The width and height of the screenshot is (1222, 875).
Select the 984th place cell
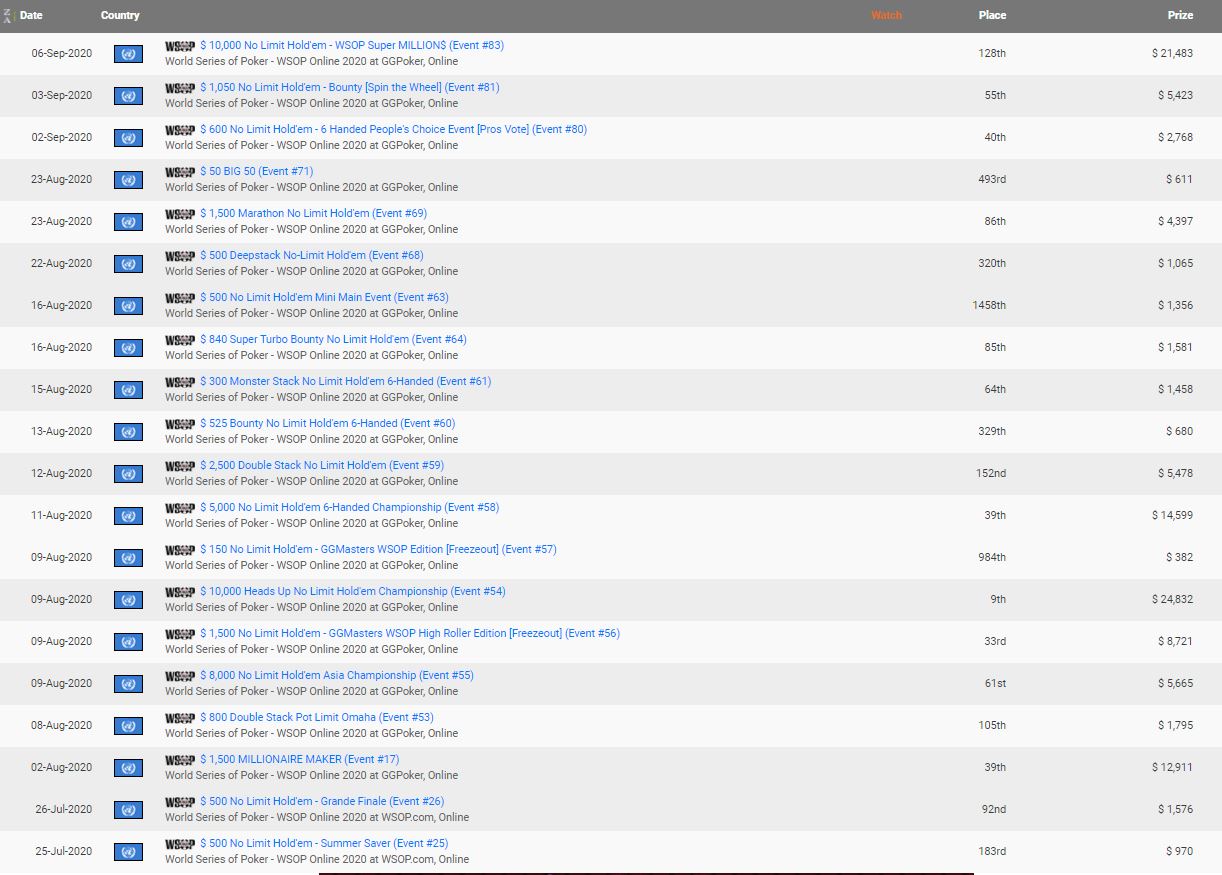pos(992,558)
